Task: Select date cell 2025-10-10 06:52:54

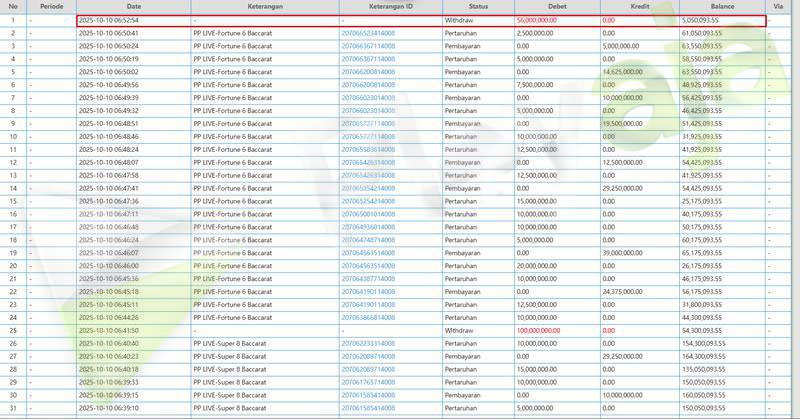Action: [x=108, y=20]
